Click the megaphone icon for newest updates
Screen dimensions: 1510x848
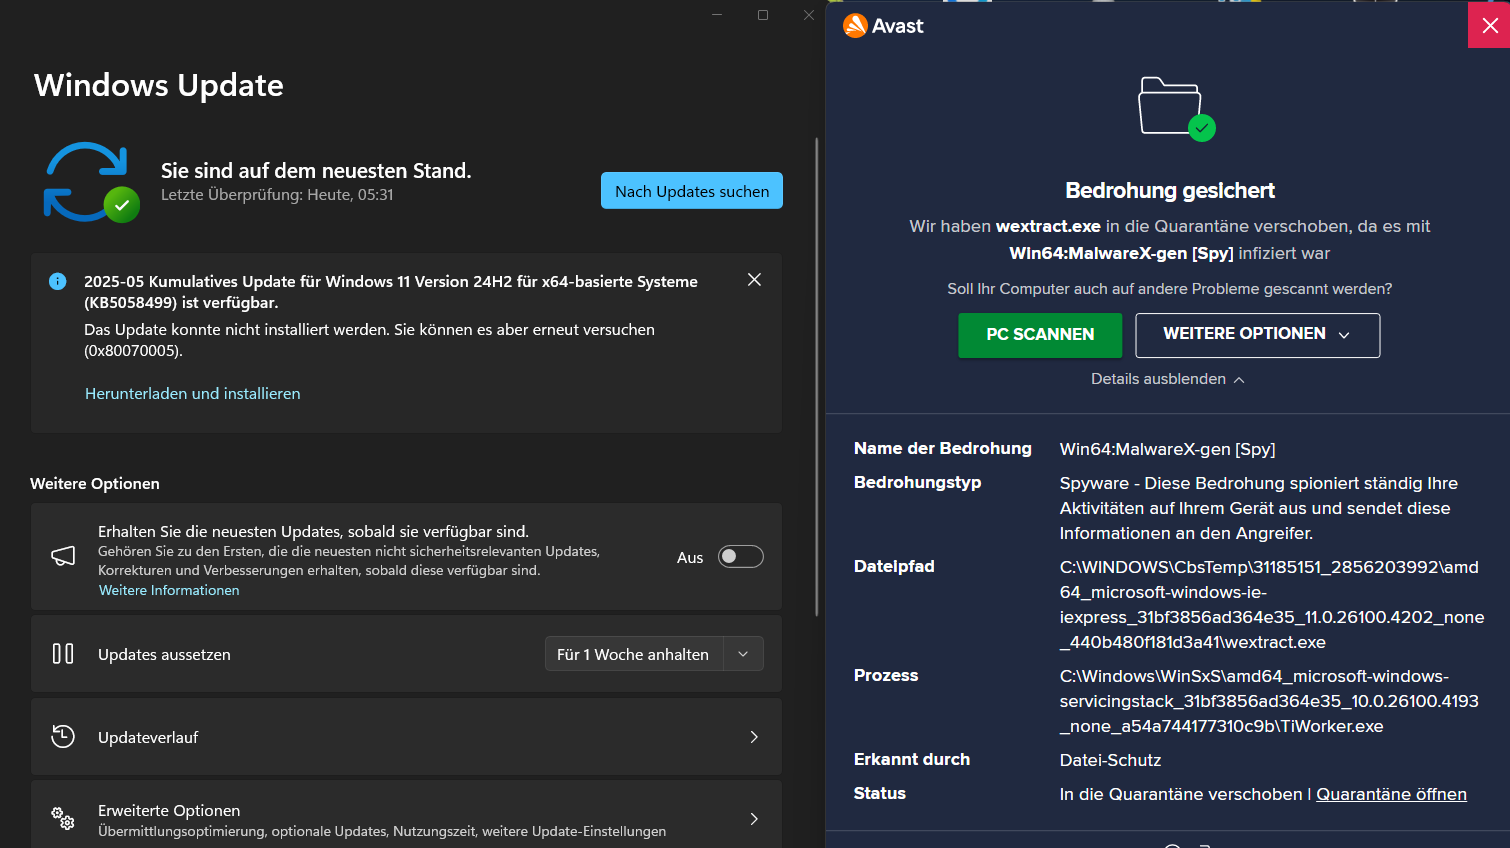tap(63, 556)
